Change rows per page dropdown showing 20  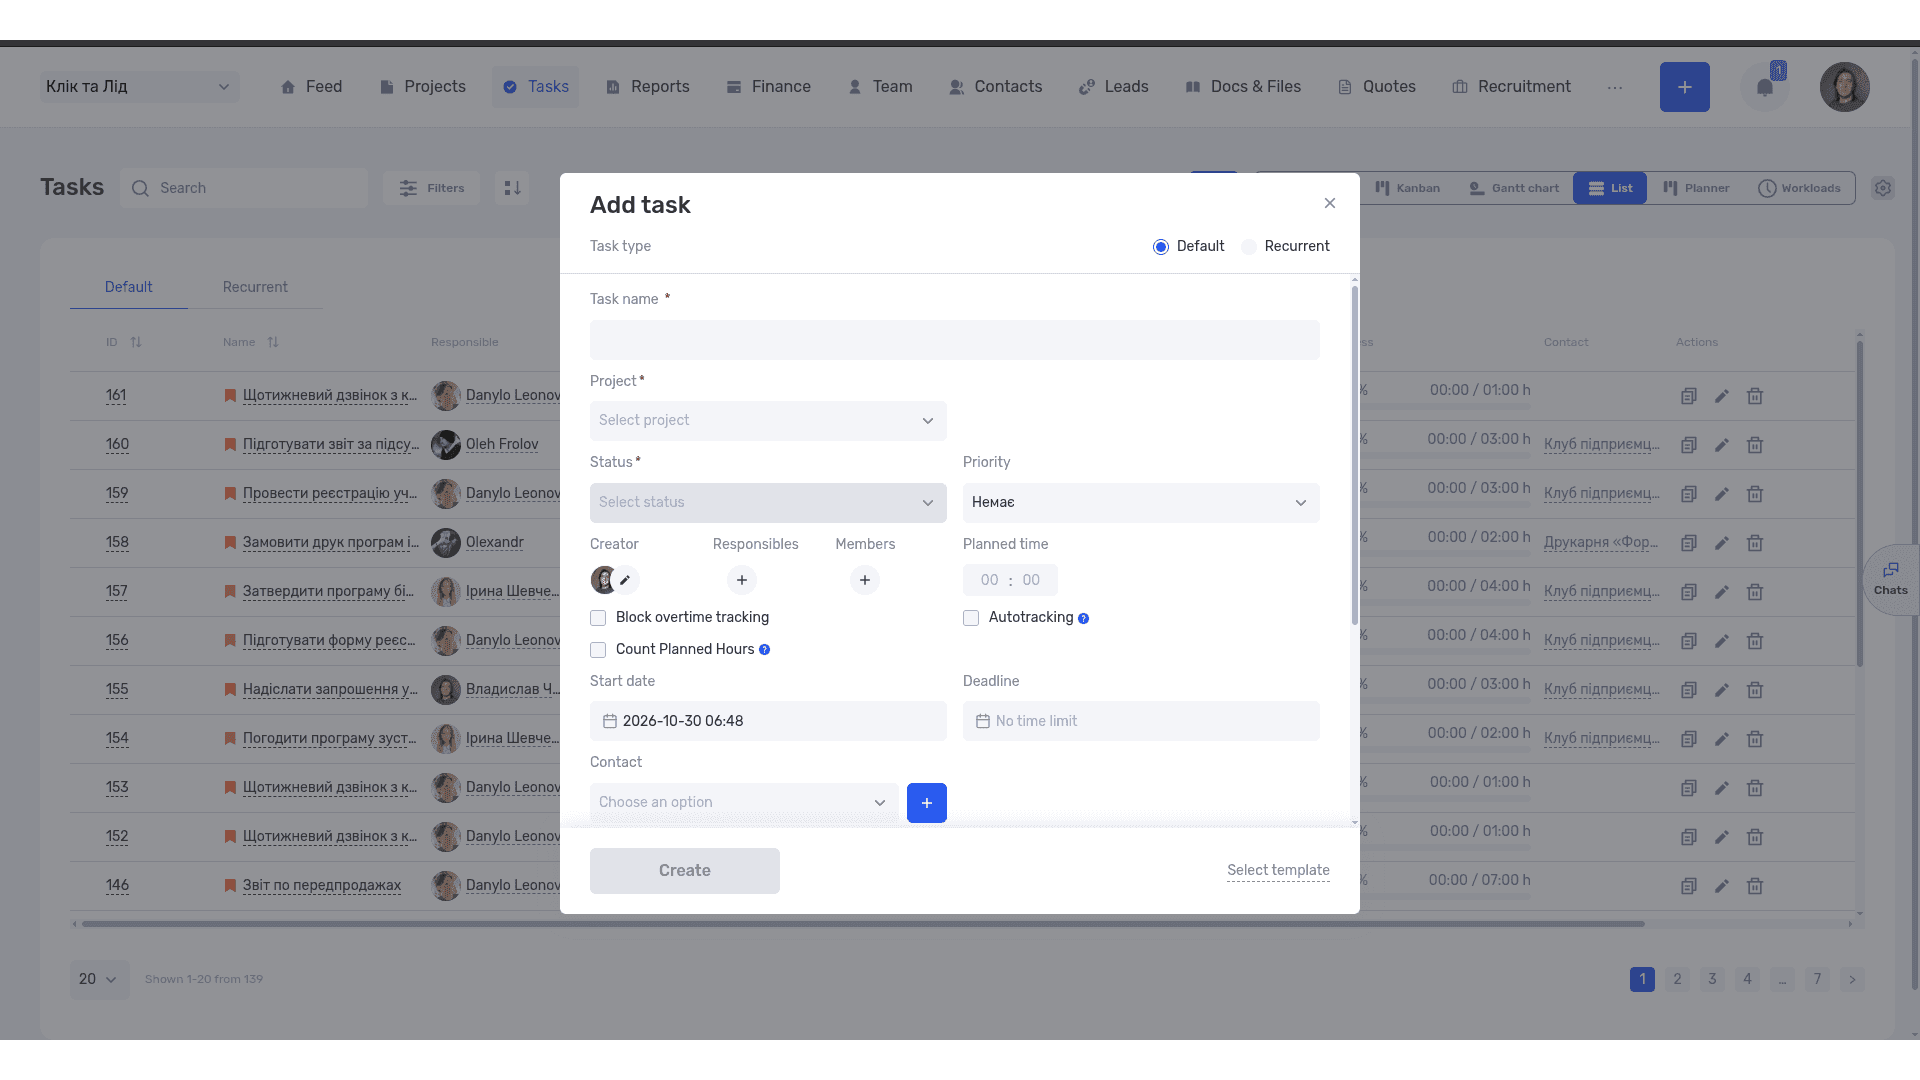tap(99, 979)
